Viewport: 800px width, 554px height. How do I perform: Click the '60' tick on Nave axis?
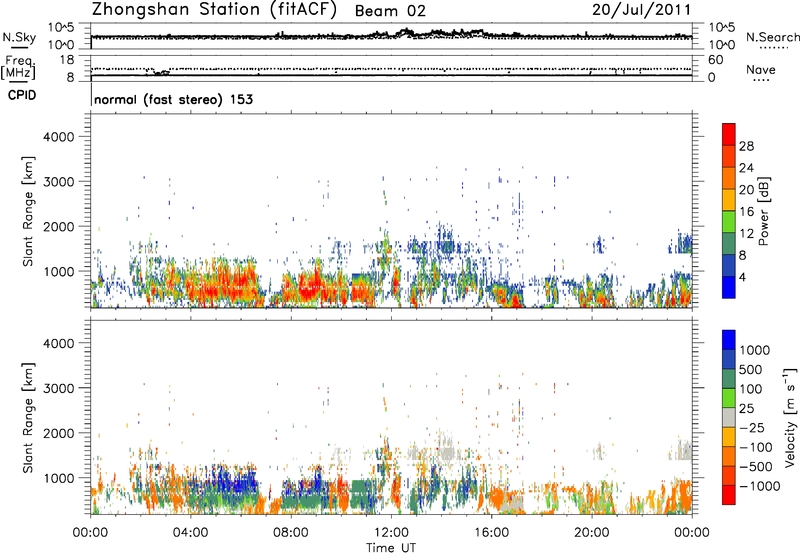716,60
